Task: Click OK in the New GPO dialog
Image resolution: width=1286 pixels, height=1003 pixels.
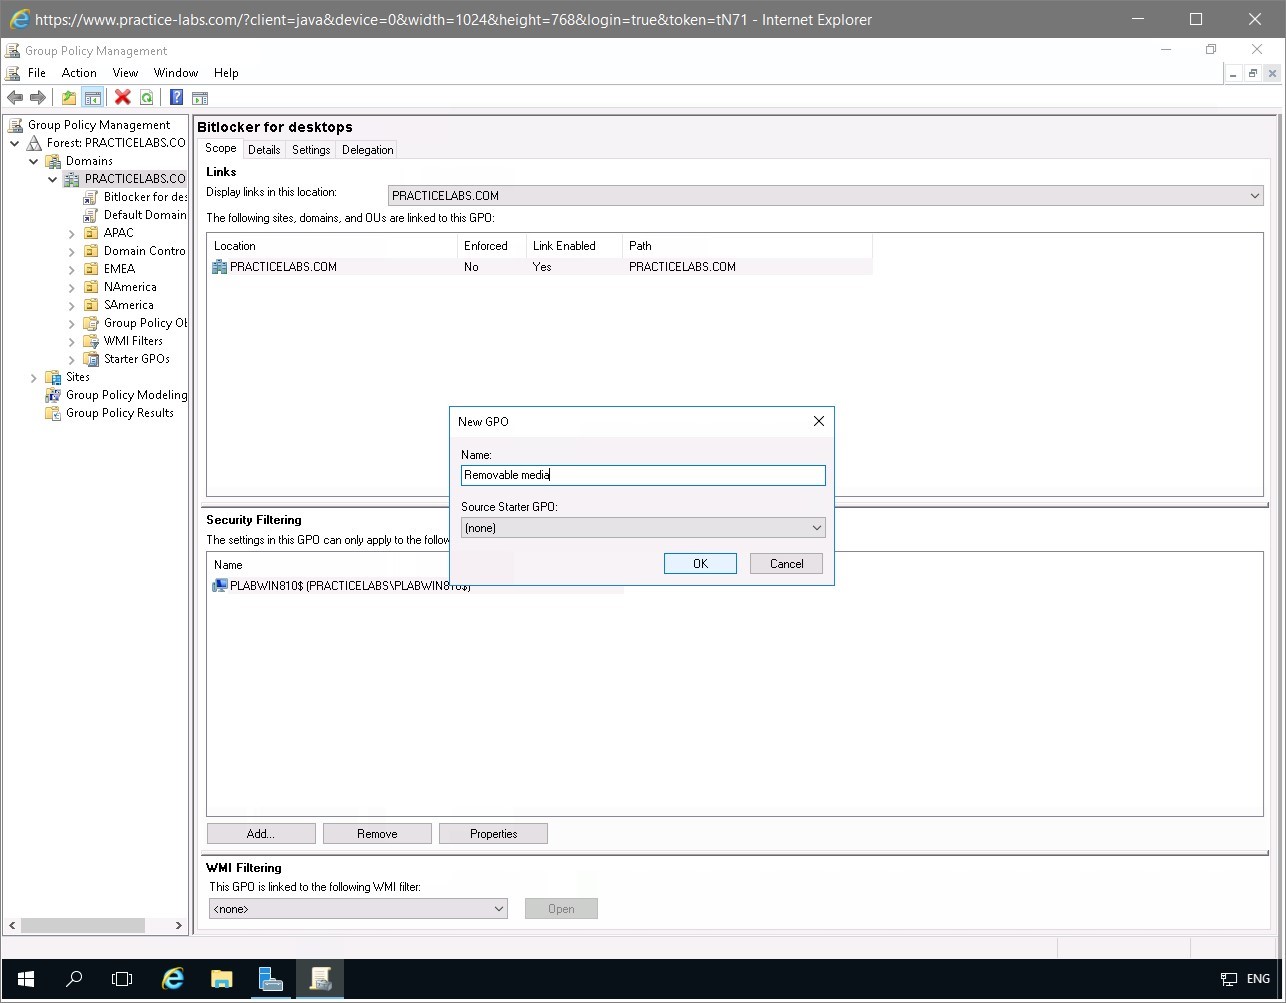Action: [x=699, y=562]
